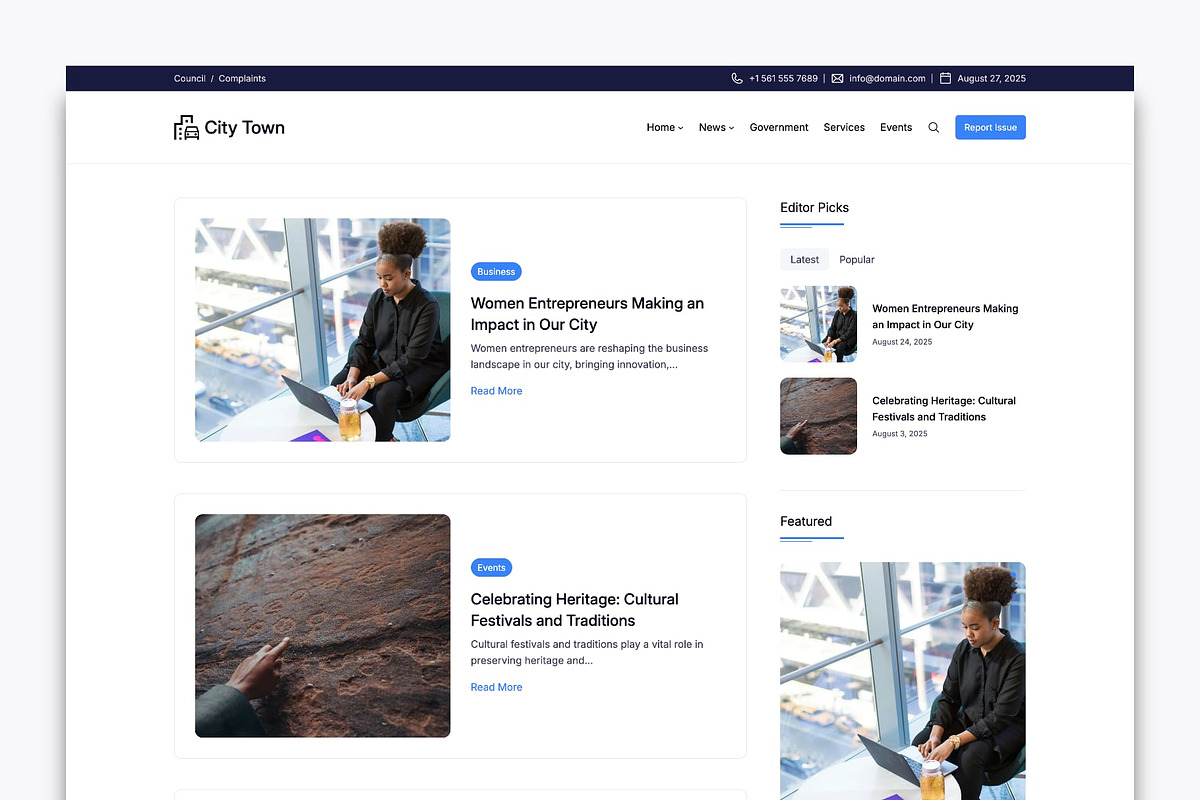Click Read More under Celebrating Heritage
The height and width of the screenshot is (800, 1200).
(496, 687)
